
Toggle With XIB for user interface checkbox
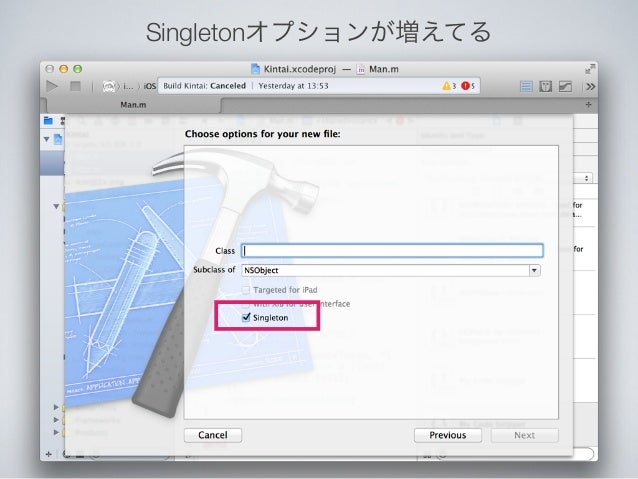point(246,304)
